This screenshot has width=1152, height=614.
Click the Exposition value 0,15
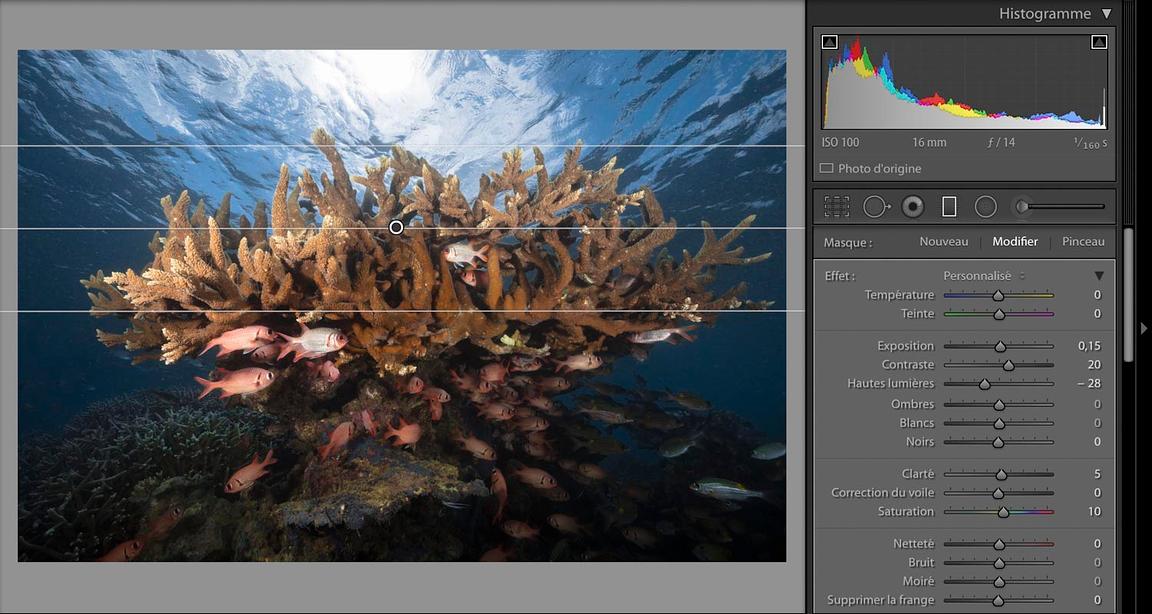click(x=1090, y=346)
